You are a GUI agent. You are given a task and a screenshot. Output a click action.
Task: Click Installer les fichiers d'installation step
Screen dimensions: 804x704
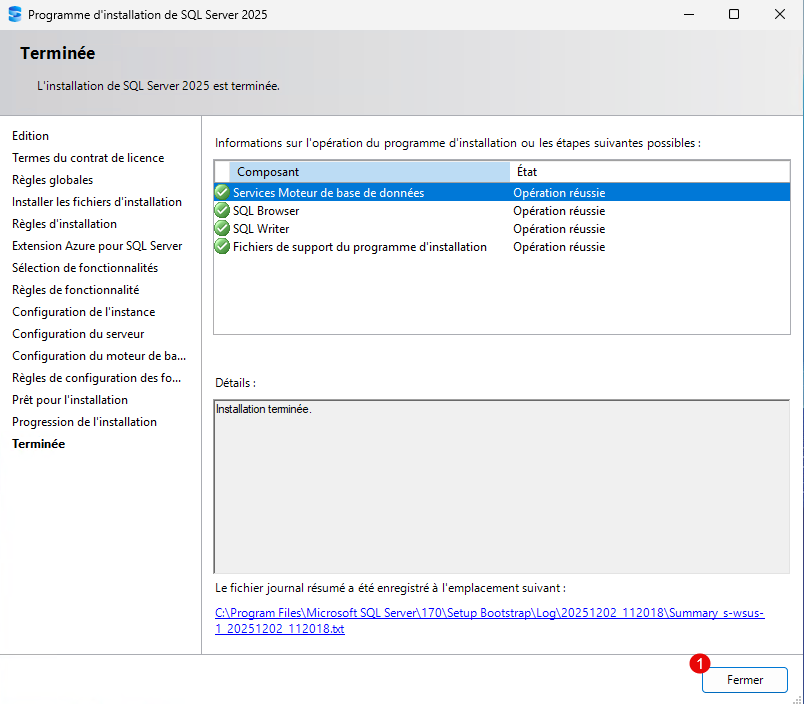pos(97,202)
